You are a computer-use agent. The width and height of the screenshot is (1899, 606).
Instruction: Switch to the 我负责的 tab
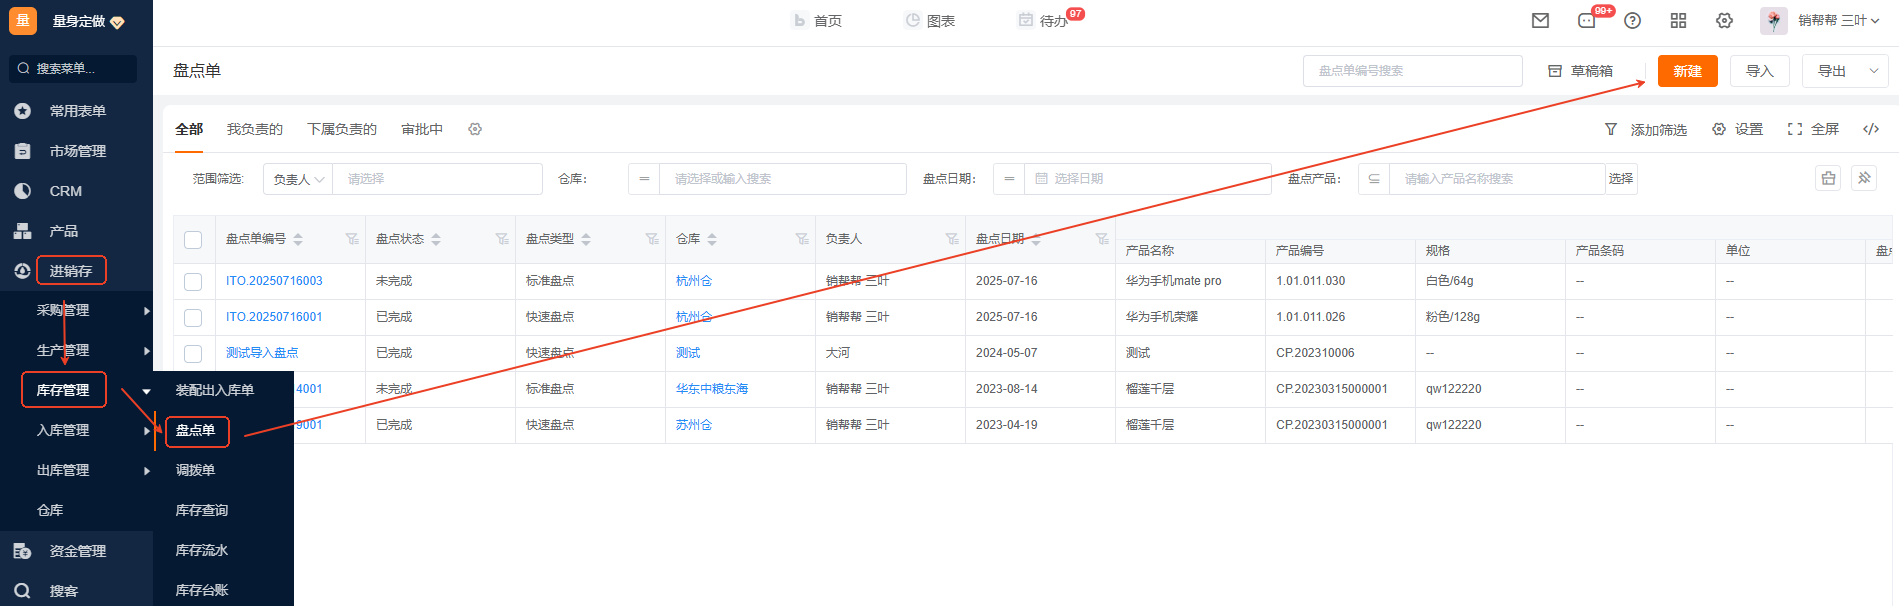255,129
